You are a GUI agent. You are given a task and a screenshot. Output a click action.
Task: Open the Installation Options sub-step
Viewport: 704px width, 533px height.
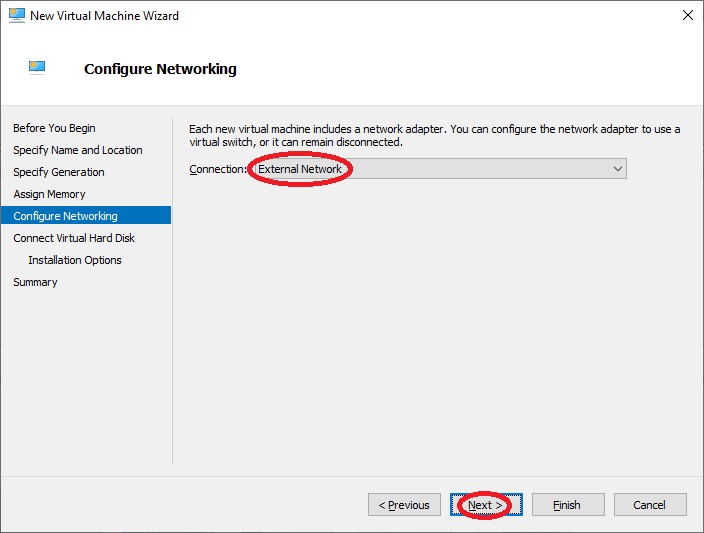click(x=75, y=260)
